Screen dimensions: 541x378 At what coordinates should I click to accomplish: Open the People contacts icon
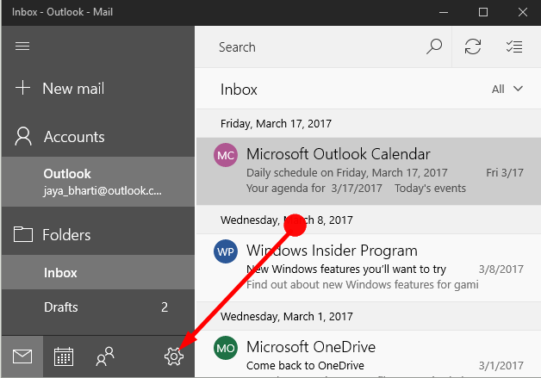pos(105,356)
